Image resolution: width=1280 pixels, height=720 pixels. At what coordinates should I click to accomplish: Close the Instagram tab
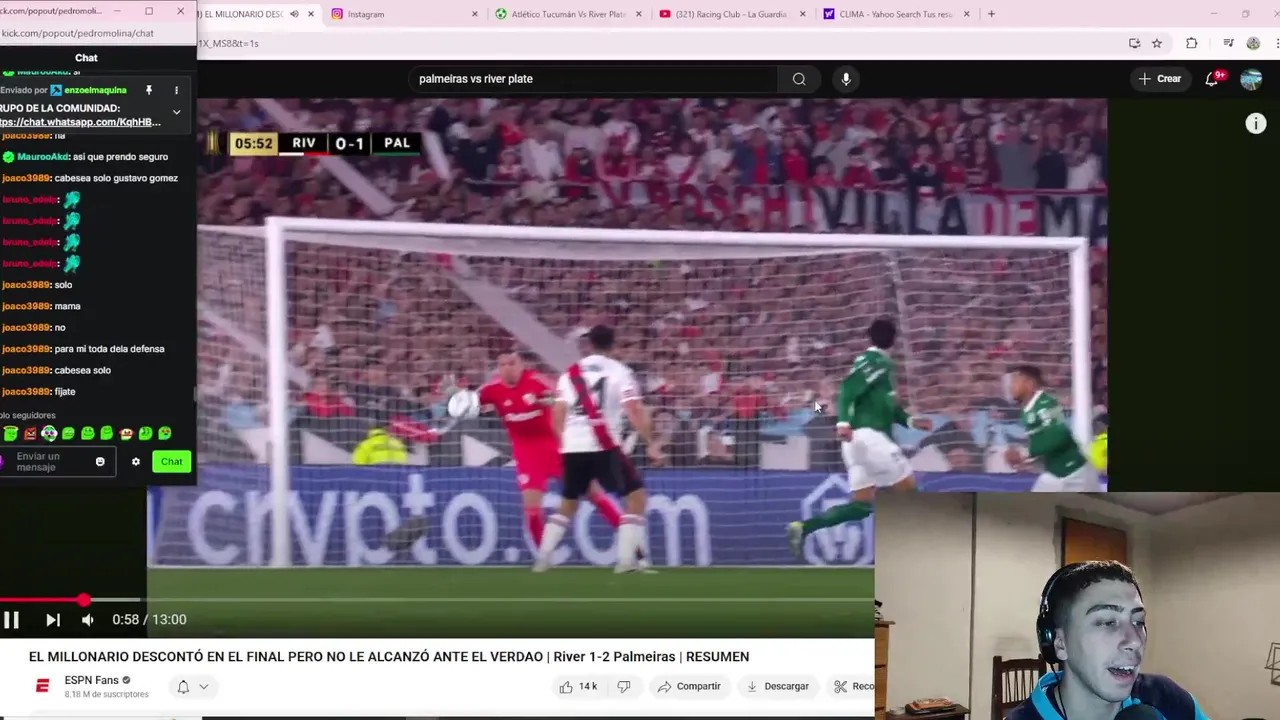pos(475,14)
